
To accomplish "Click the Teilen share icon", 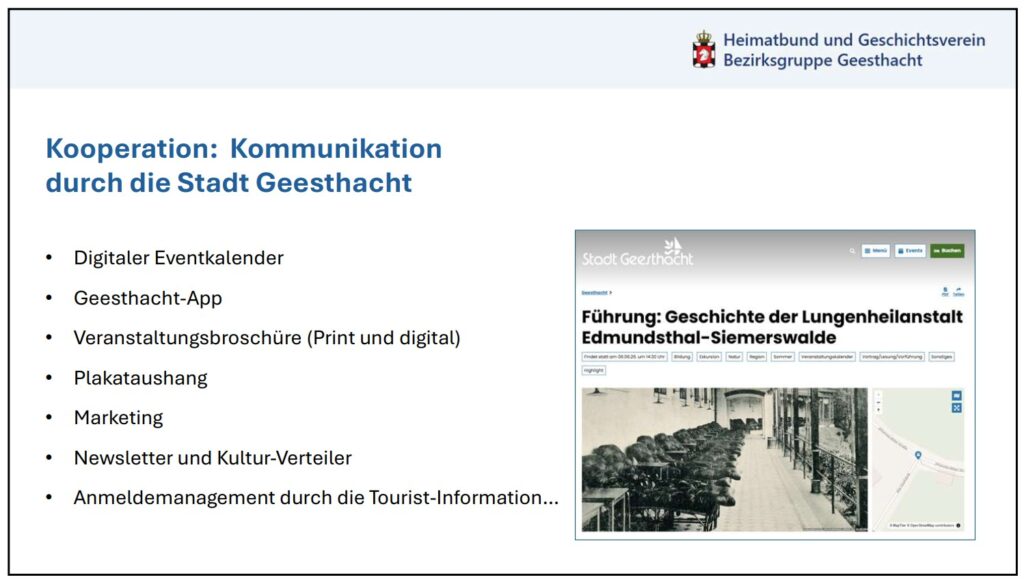I will [958, 292].
